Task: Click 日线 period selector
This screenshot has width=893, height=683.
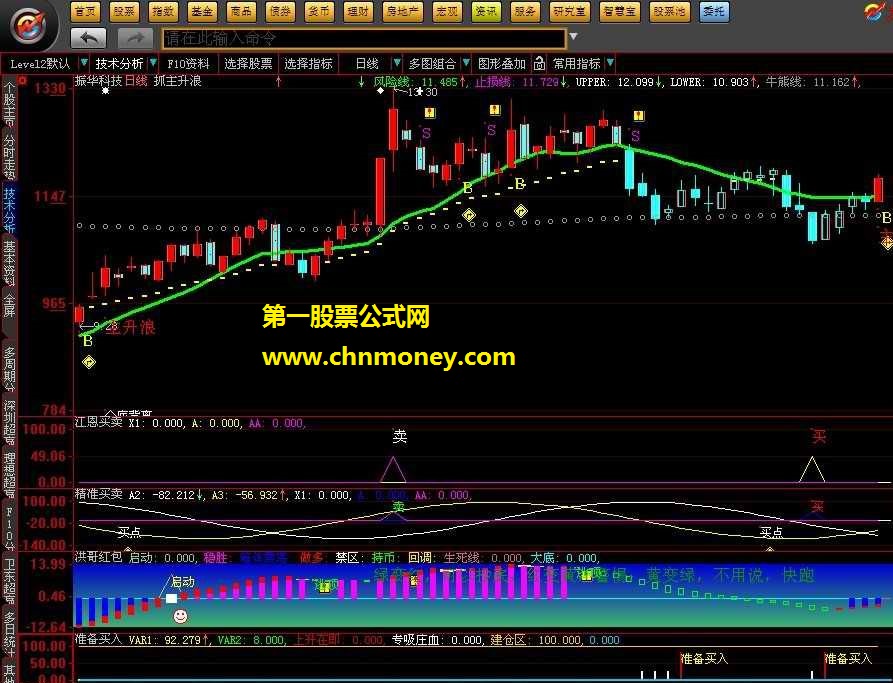Action: [x=366, y=63]
